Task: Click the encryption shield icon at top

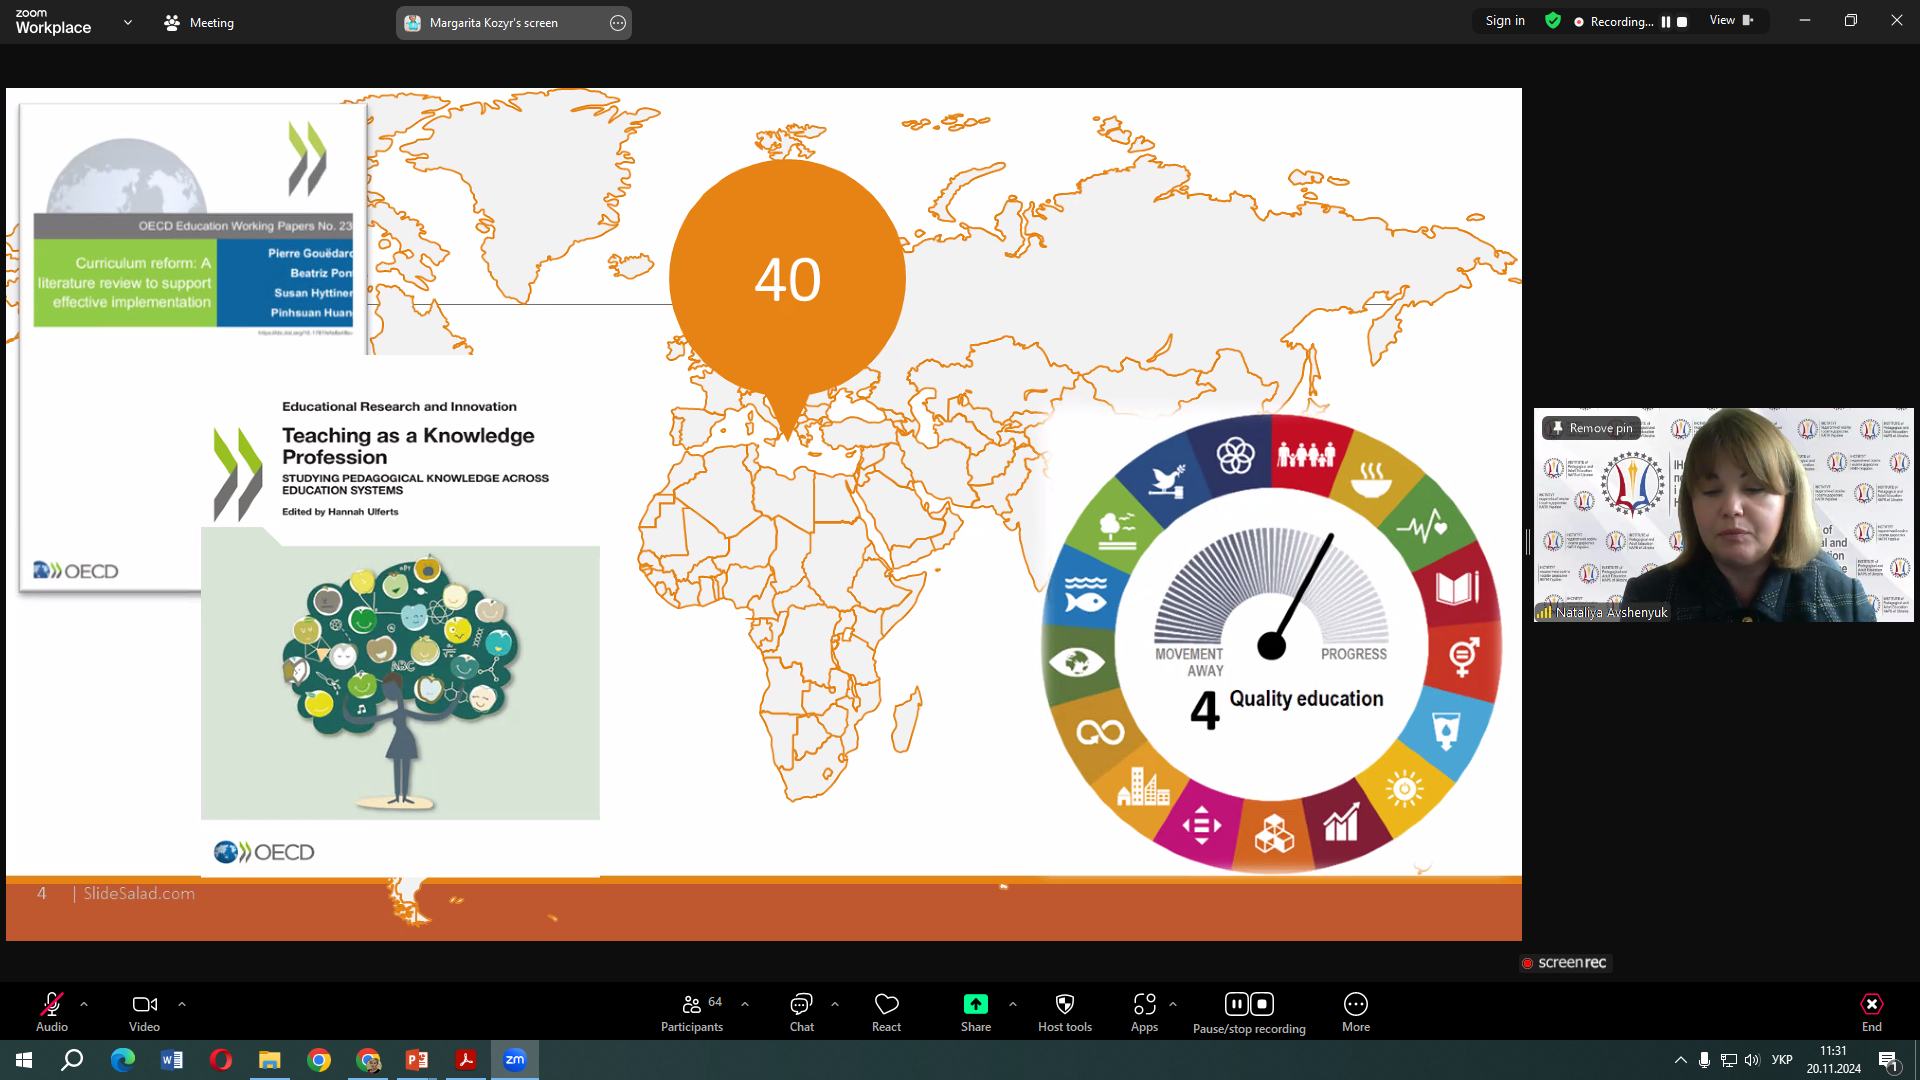Action: click(1553, 21)
